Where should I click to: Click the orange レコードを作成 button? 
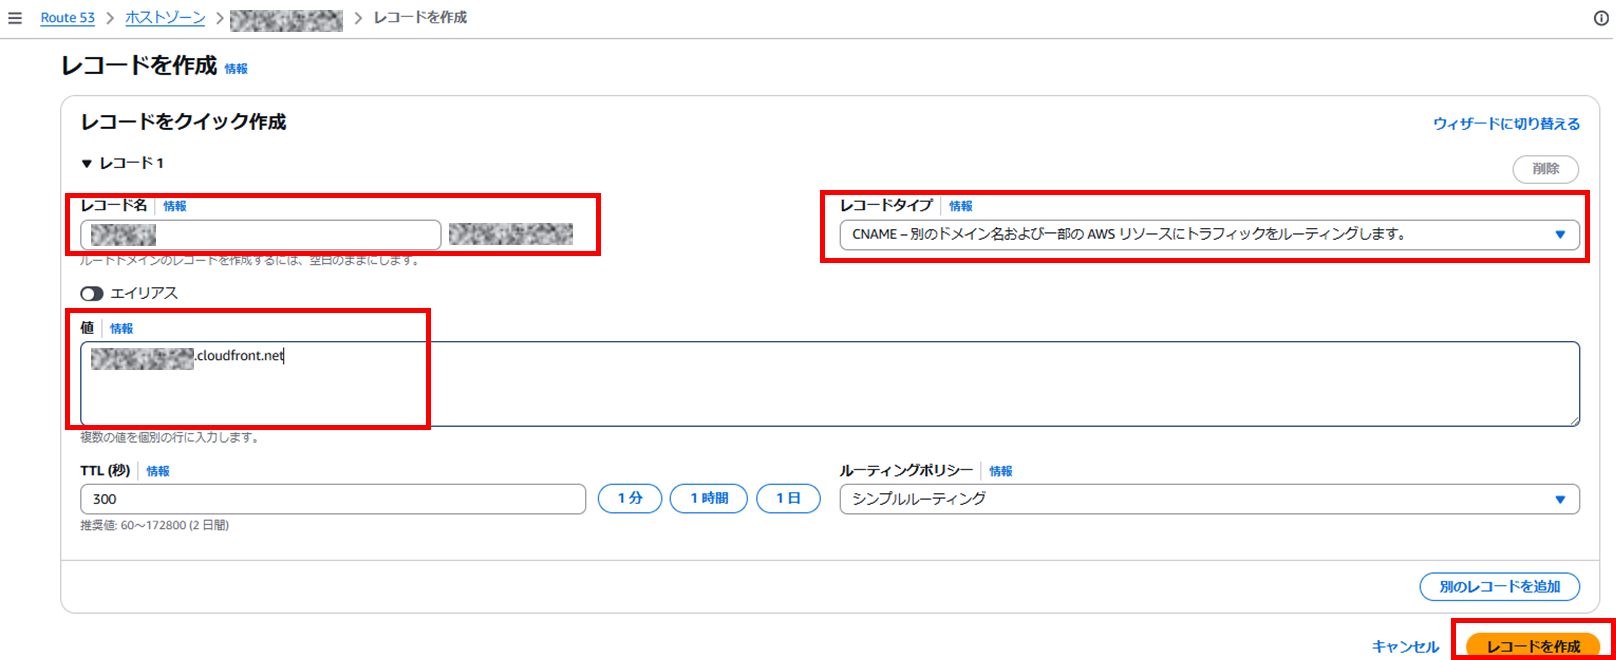click(x=1533, y=646)
